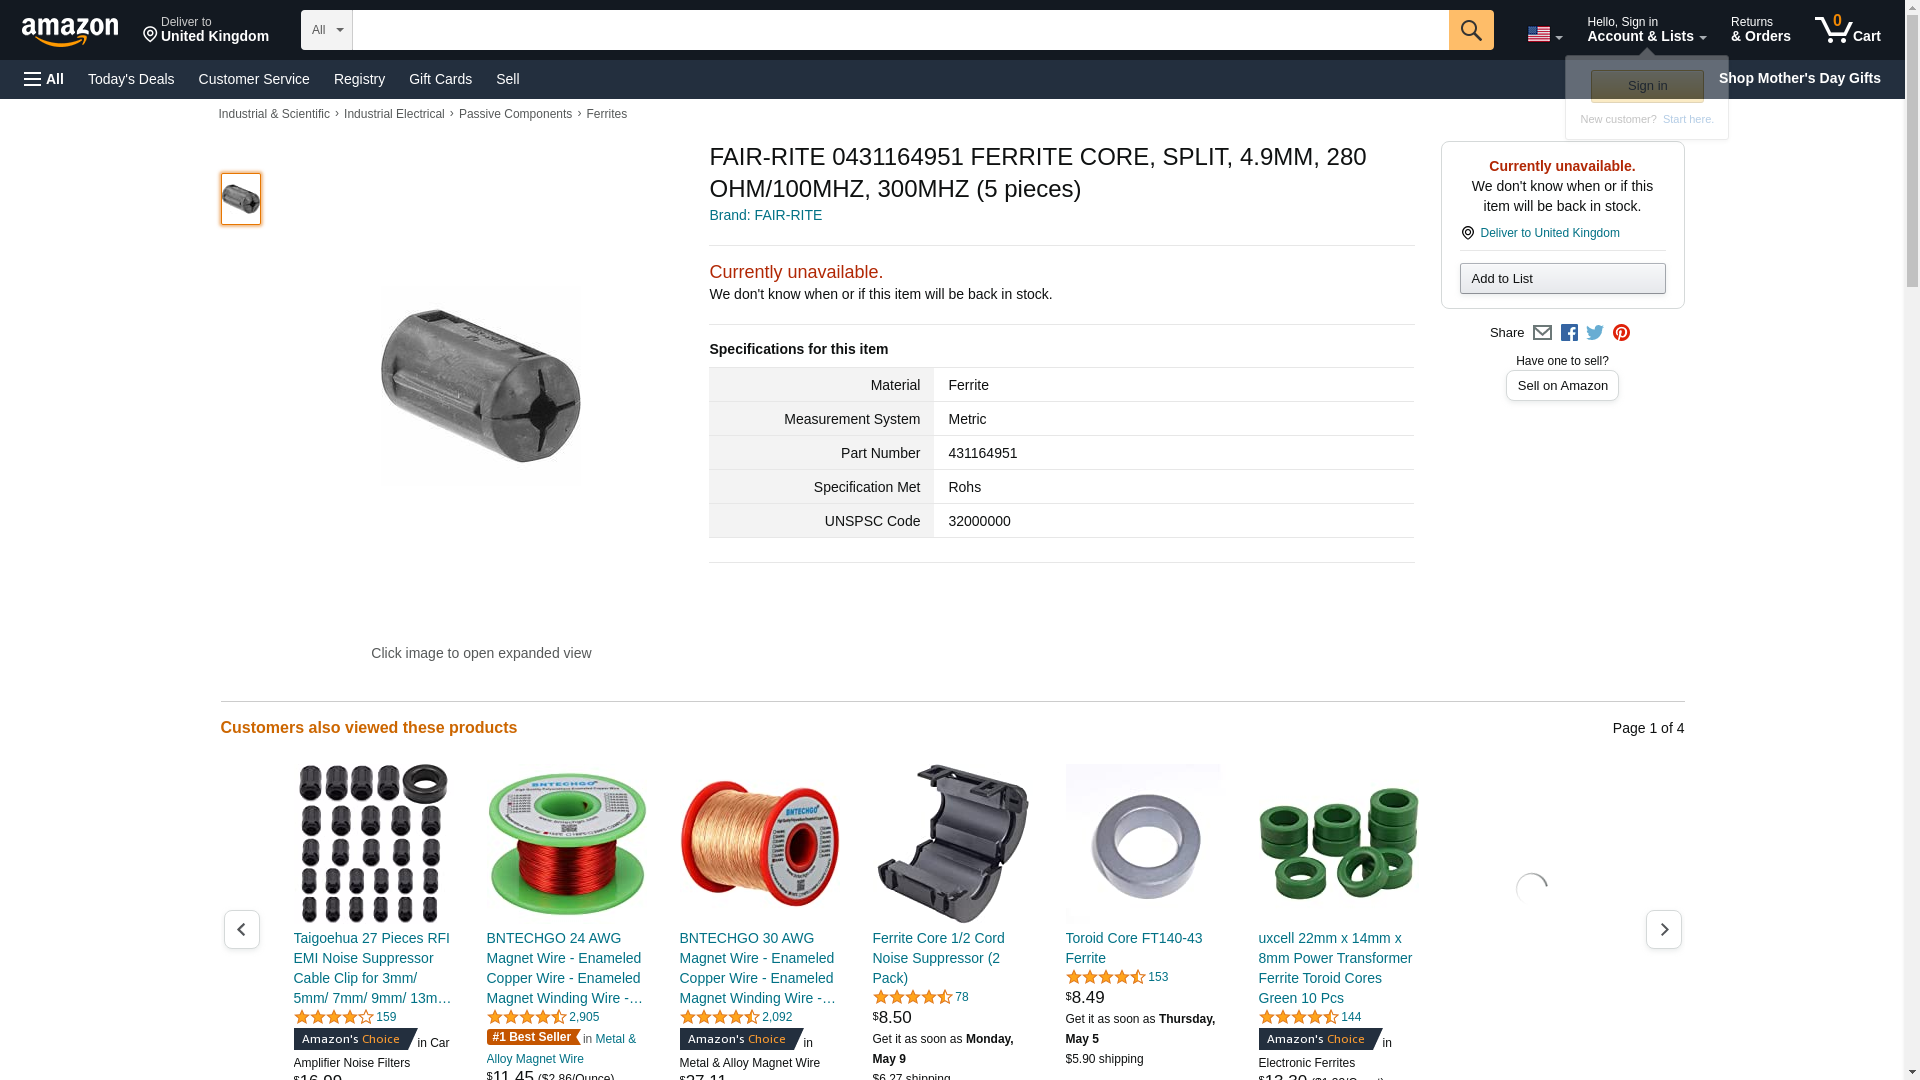Expand Account & Lists menu
Image resolution: width=1920 pixels, height=1080 pixels.
[1646, 30]
